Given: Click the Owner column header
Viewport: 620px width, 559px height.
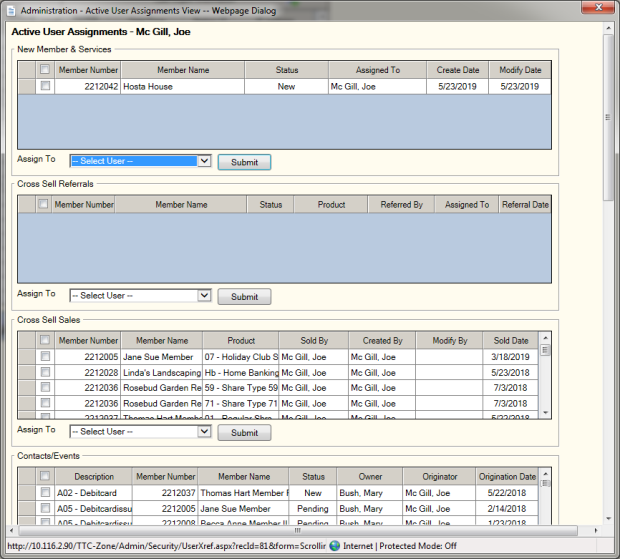Looking at the screenshot, I should 370,476.
